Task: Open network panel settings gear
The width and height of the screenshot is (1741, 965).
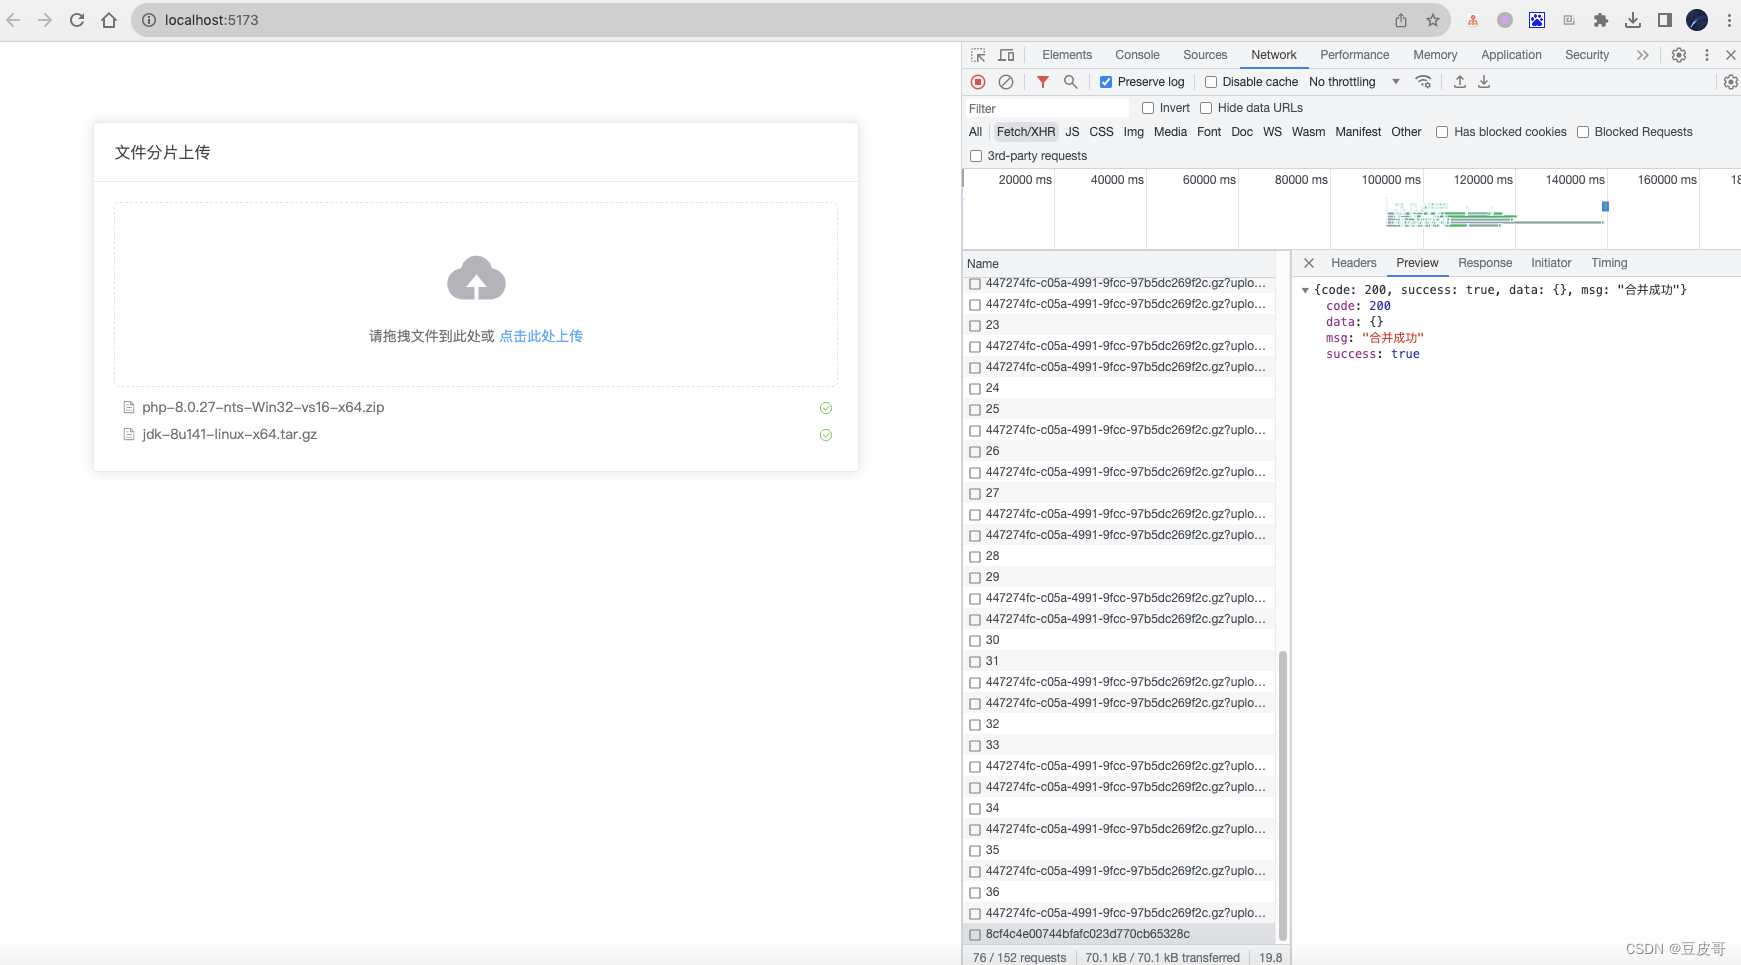Action: point(1731,82)
